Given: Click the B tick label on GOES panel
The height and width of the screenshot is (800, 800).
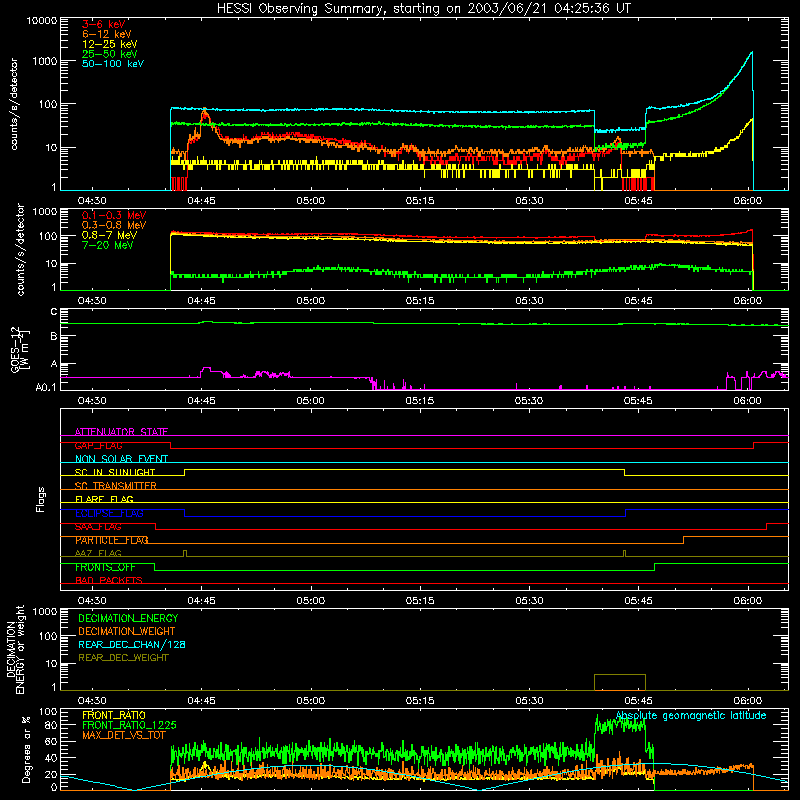Looking at the screenshot, I should 54,337.
